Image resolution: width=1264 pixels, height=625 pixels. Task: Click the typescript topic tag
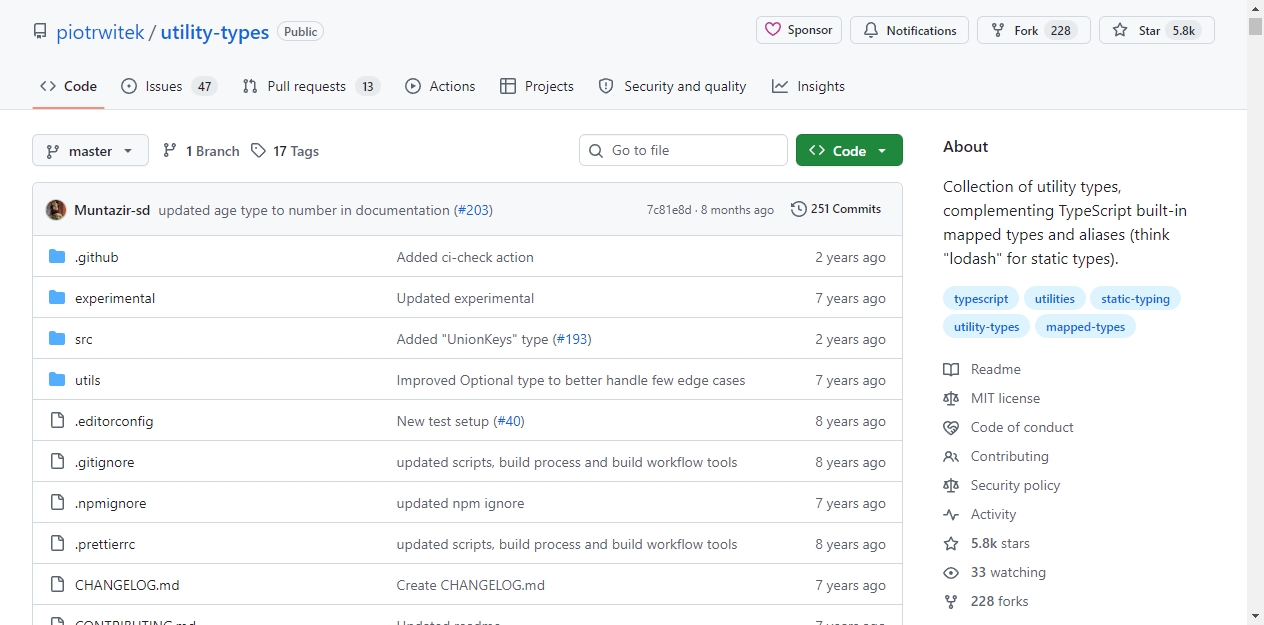click(981, 298)
